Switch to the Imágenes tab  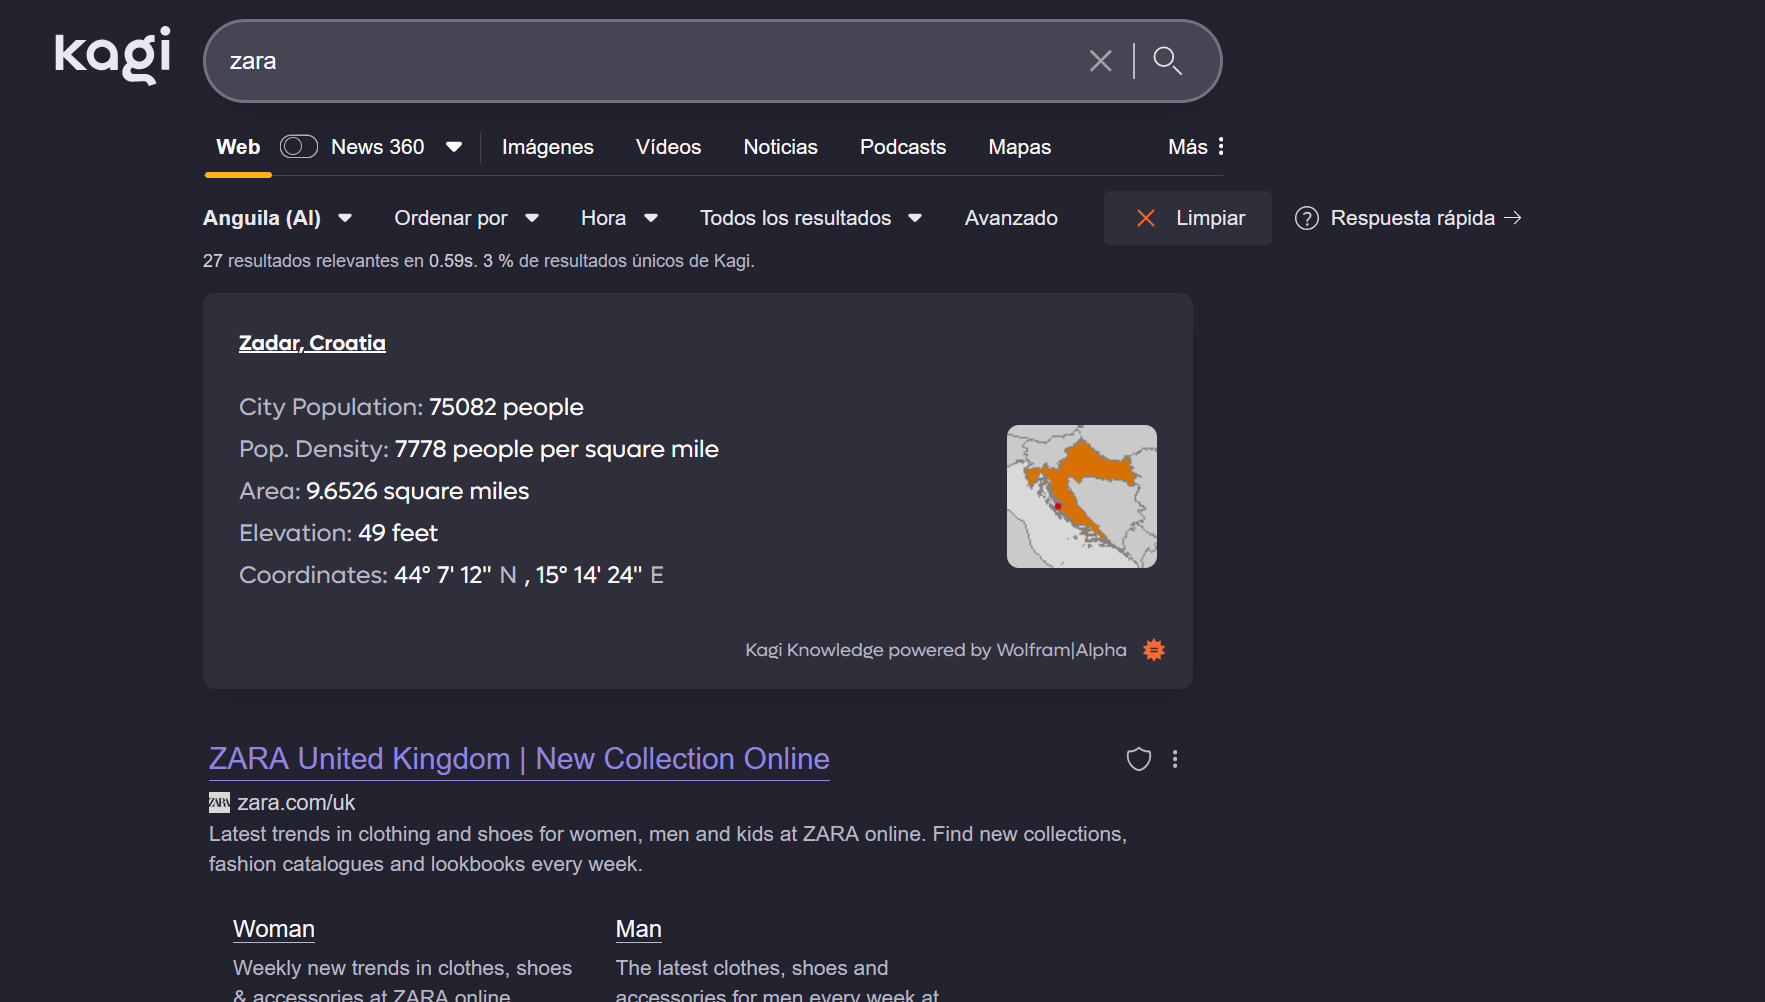(547, 147)
